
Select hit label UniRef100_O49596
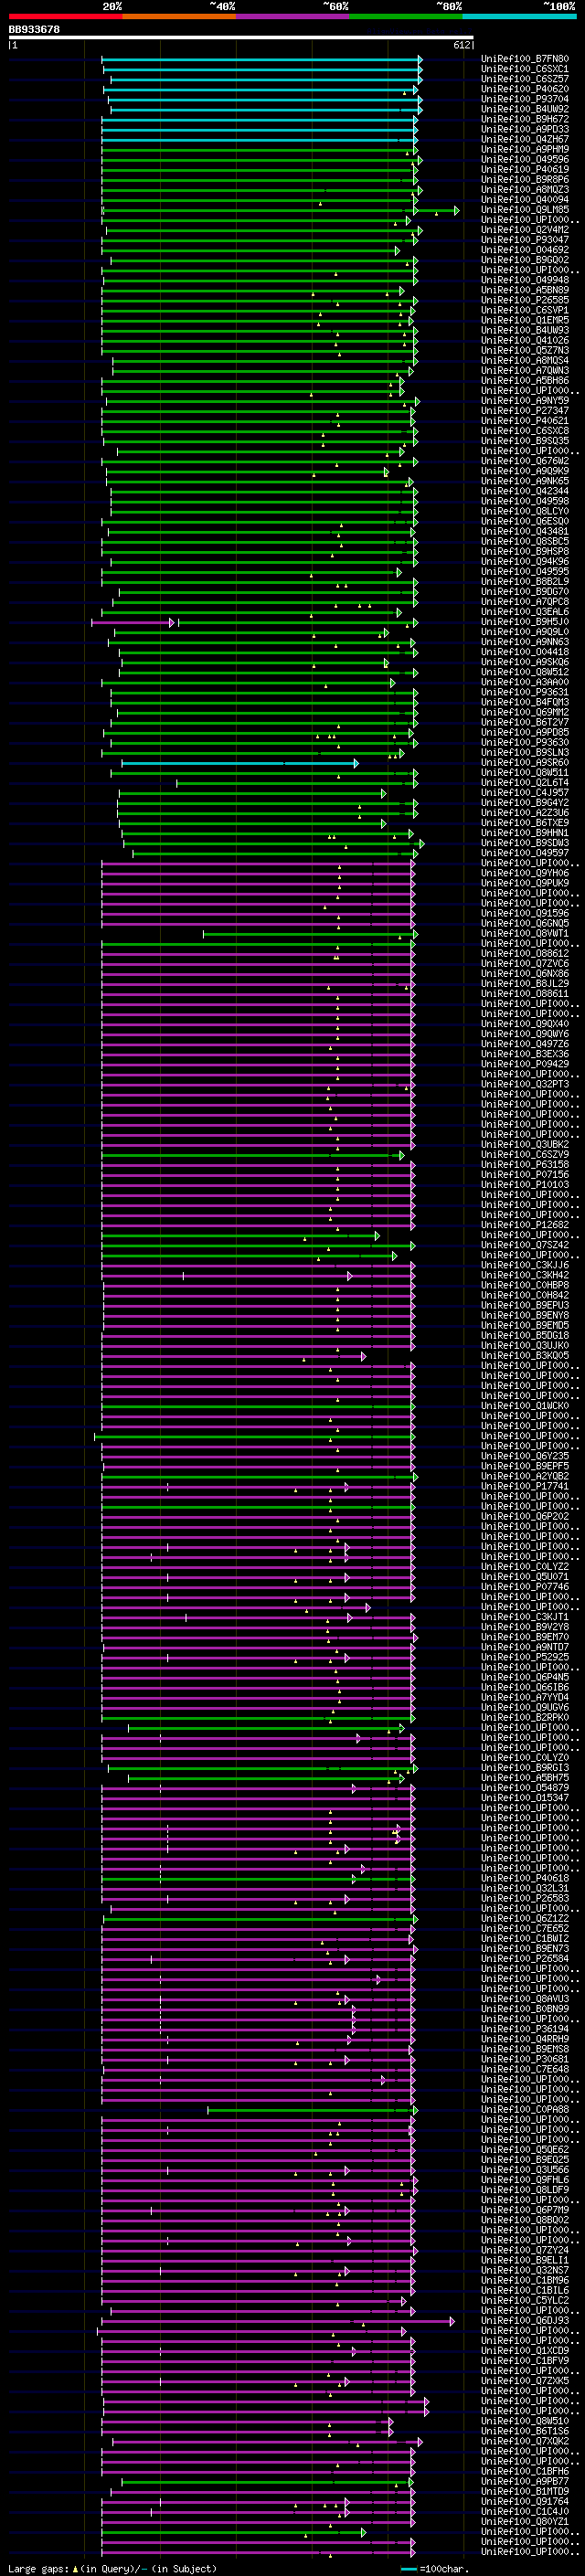click(525, 160)
